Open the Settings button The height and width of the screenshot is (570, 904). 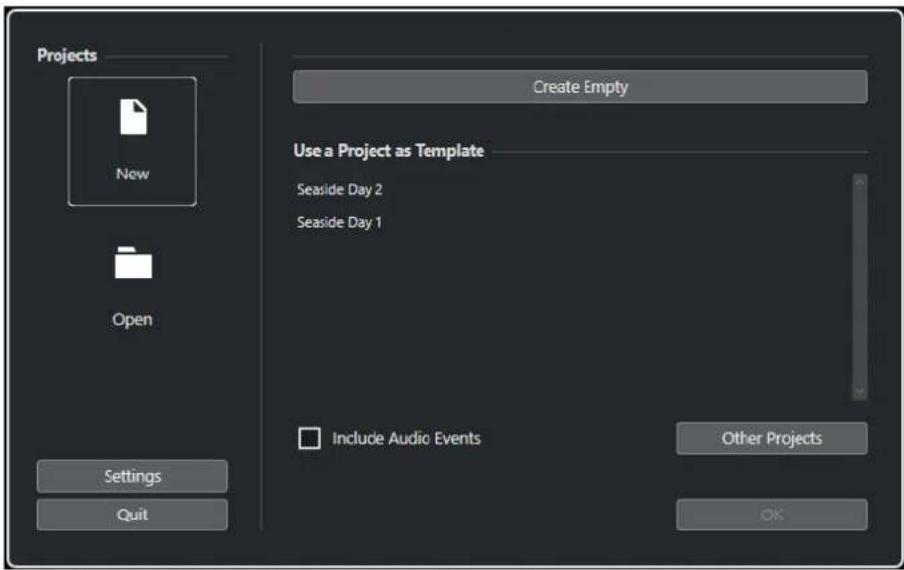tap(132, 477)
